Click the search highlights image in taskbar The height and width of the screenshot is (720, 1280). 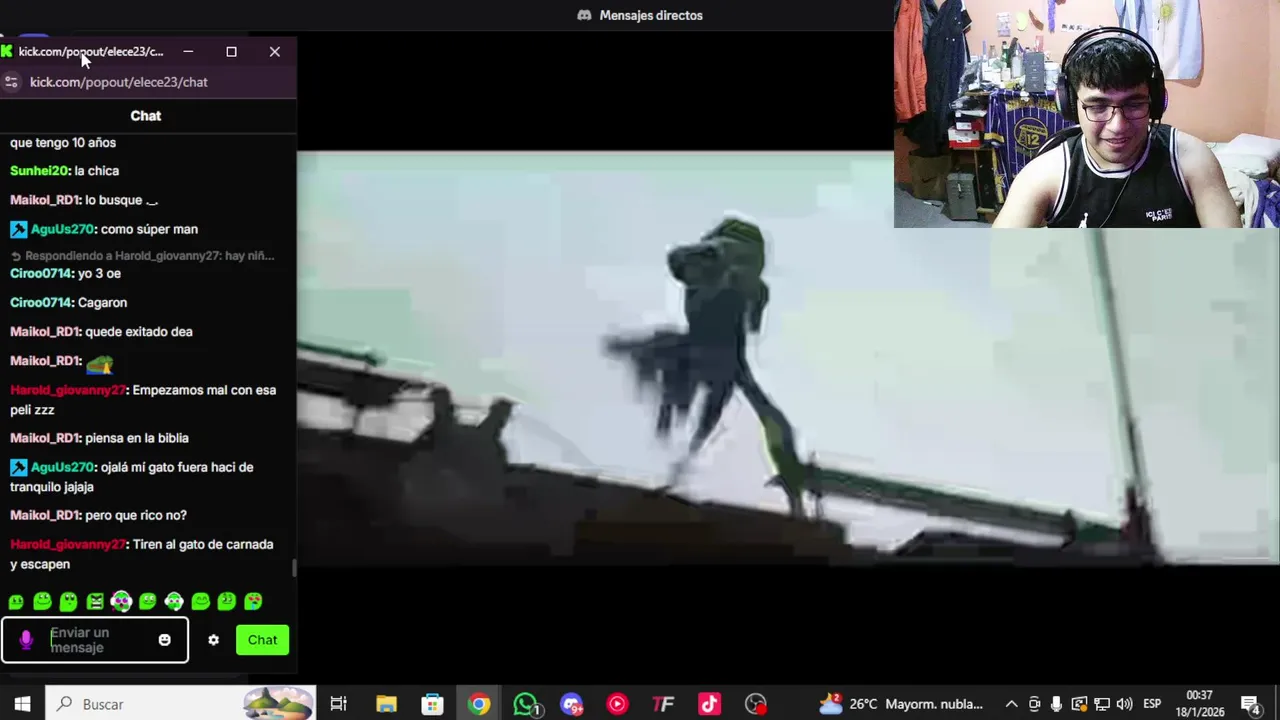pos(278,704)
